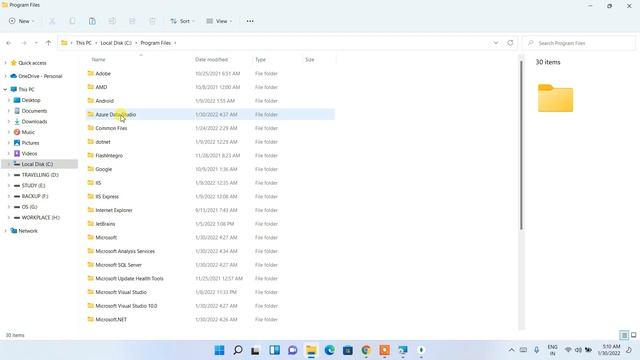640x360 pixels.
Task: Go back with the back arrow
Action: coord(9,43)
